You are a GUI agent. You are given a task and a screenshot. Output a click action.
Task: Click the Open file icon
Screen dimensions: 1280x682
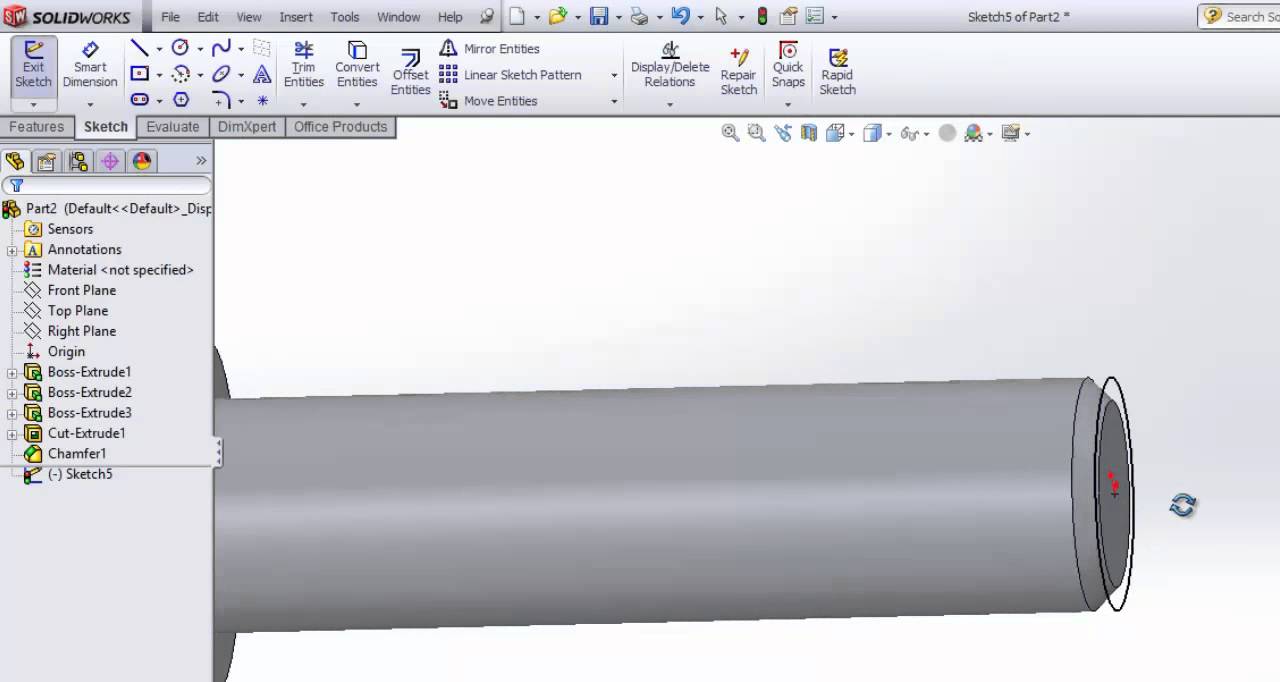[557, 16]
